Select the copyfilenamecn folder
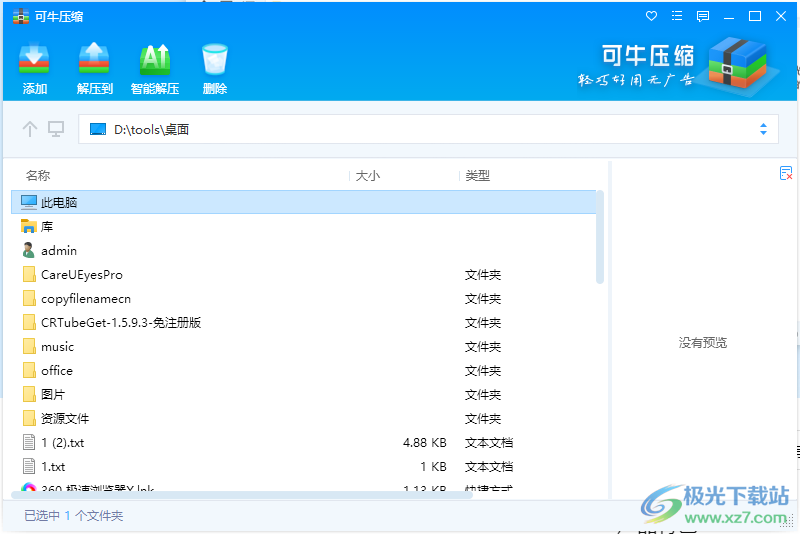 pyautogui.click(x=86, y=298)
